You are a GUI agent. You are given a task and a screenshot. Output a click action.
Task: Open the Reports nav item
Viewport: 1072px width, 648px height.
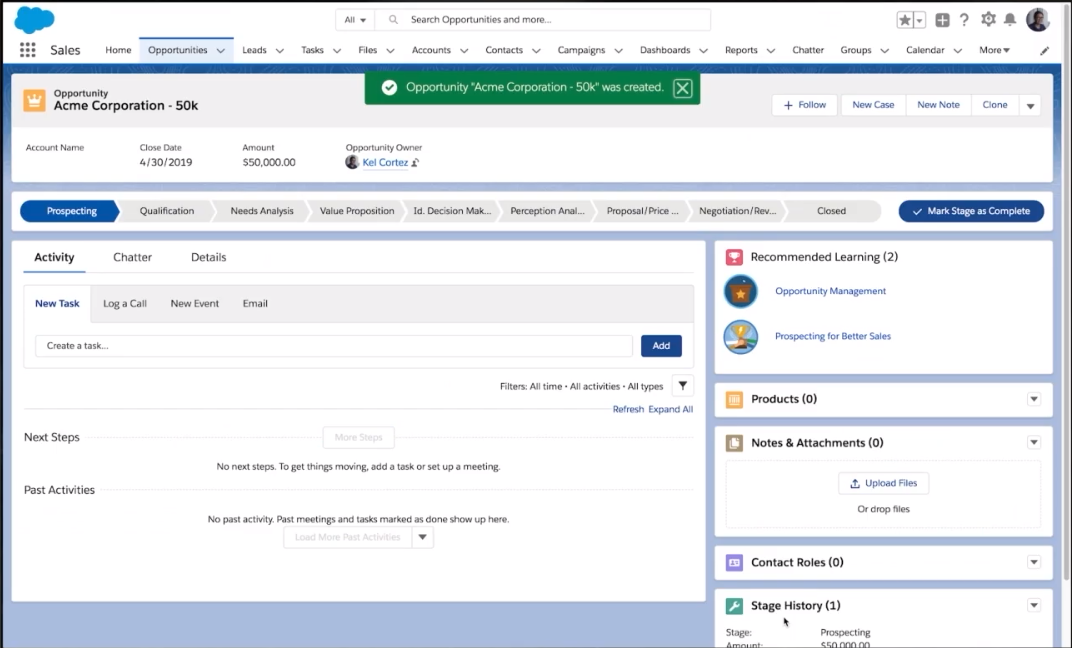pos(741,50)
